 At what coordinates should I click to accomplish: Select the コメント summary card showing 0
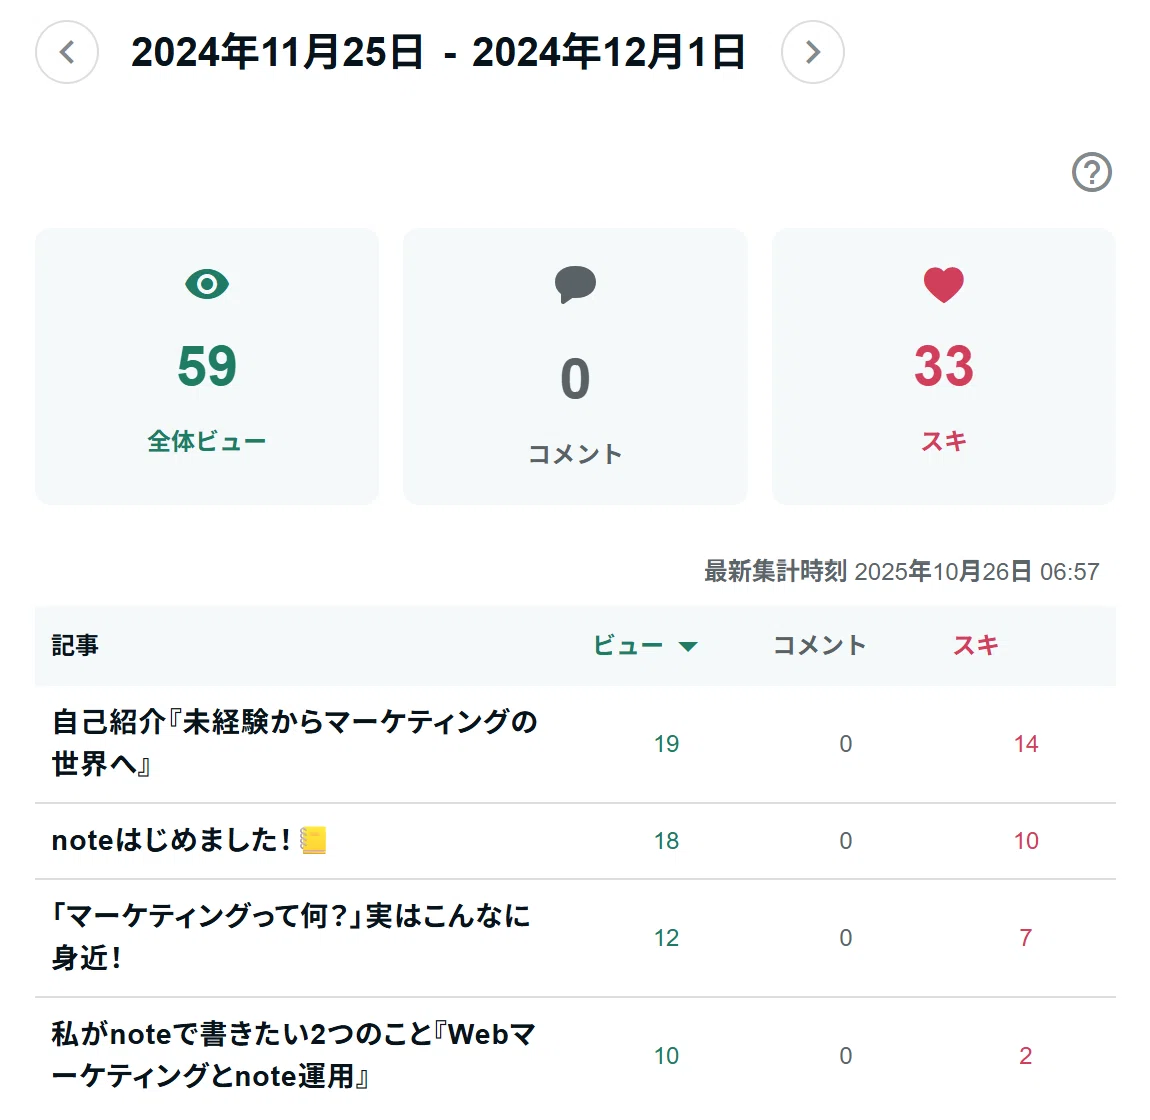tap(575, 366)
